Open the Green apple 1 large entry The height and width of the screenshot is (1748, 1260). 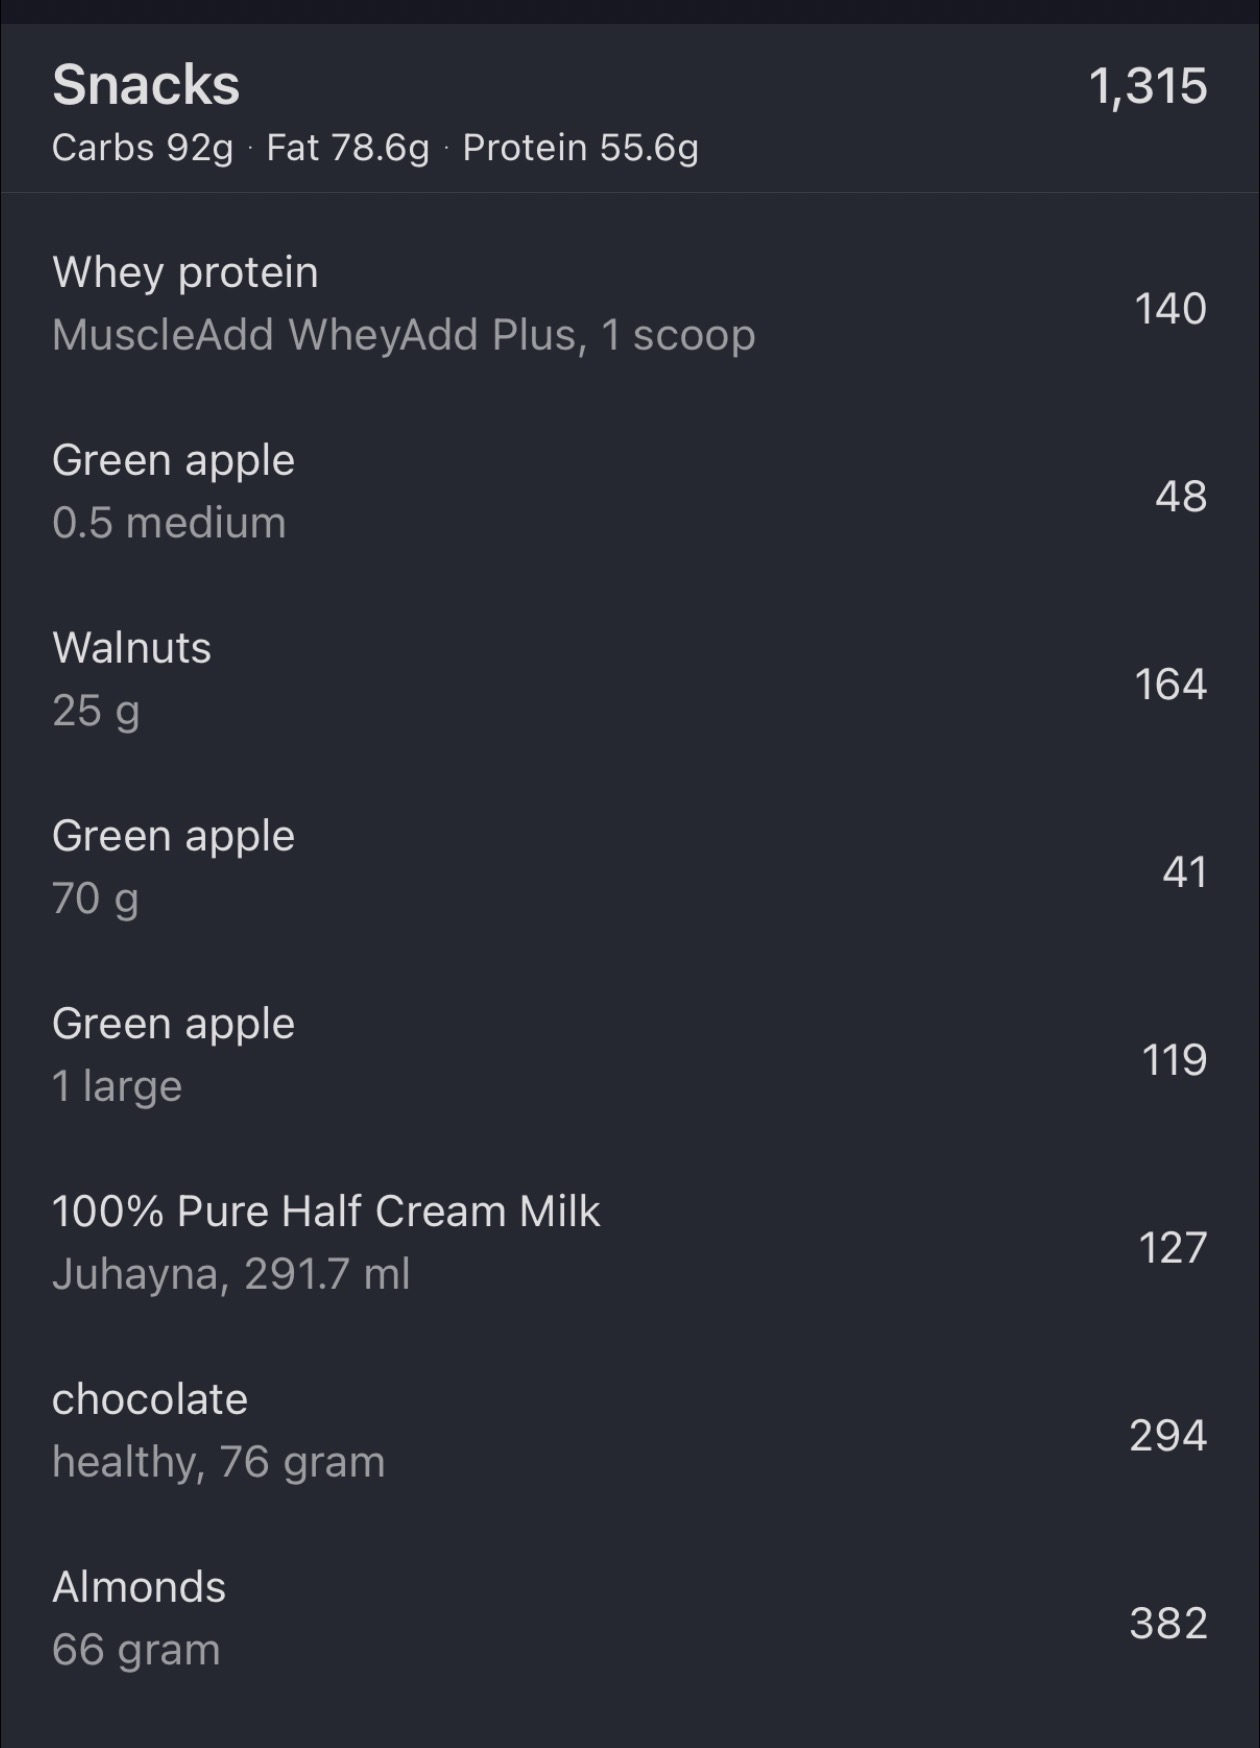173,1024
